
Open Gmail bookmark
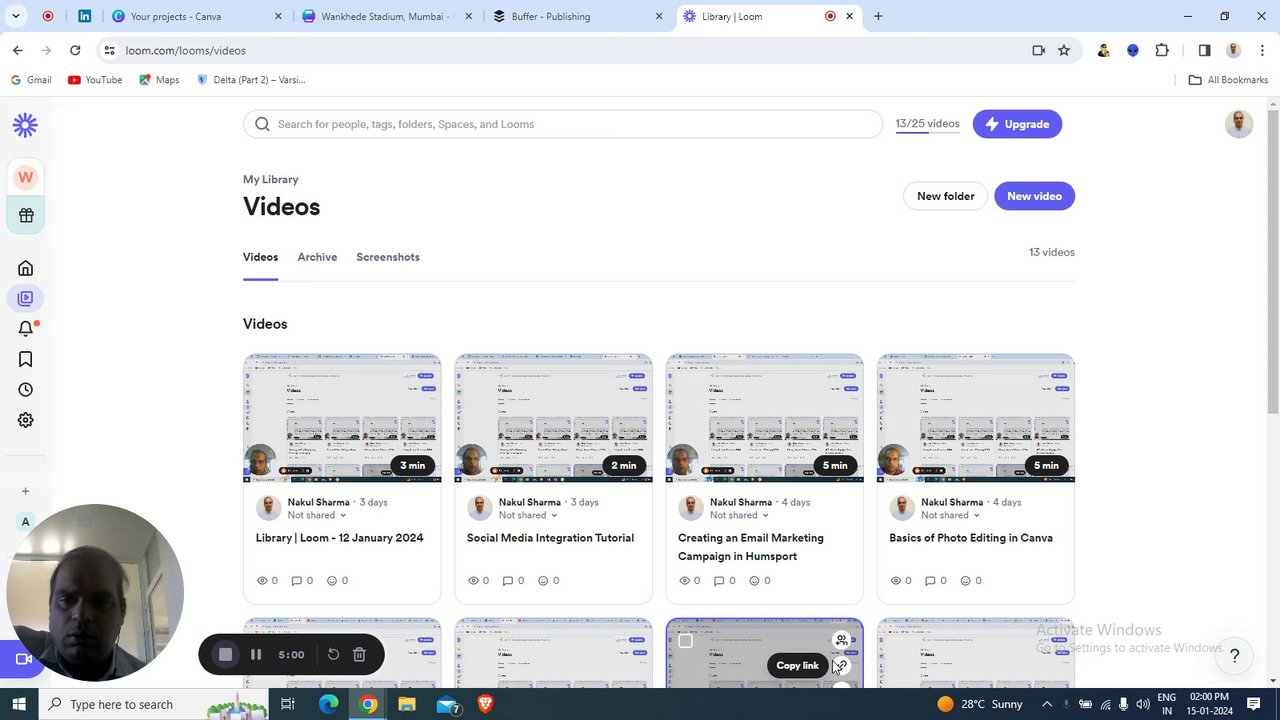tap(31, 80)
